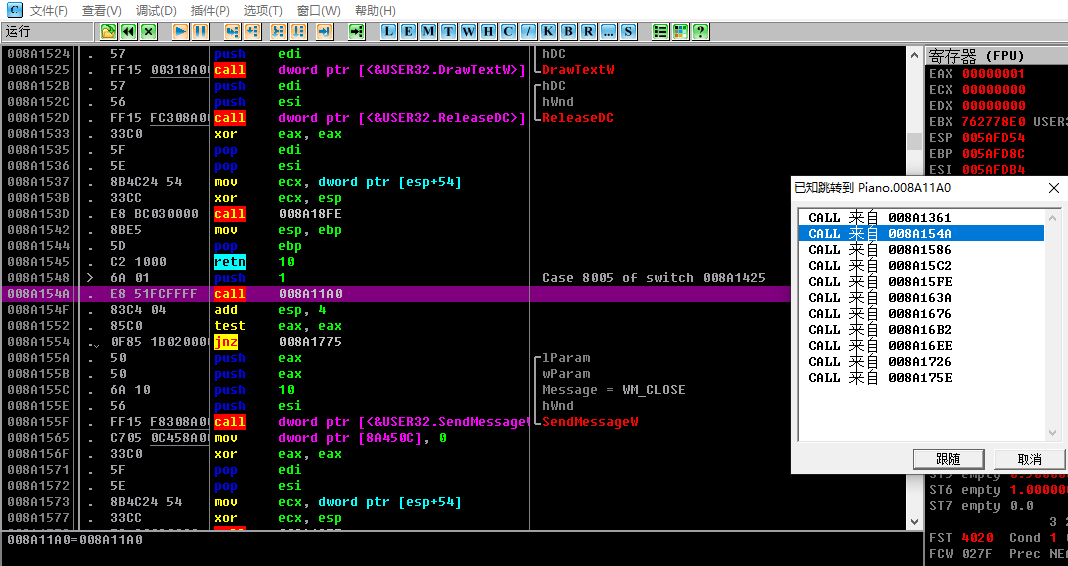Close the debugged program with X icon
1068x566 pixels.
click(x=148, y=31)
